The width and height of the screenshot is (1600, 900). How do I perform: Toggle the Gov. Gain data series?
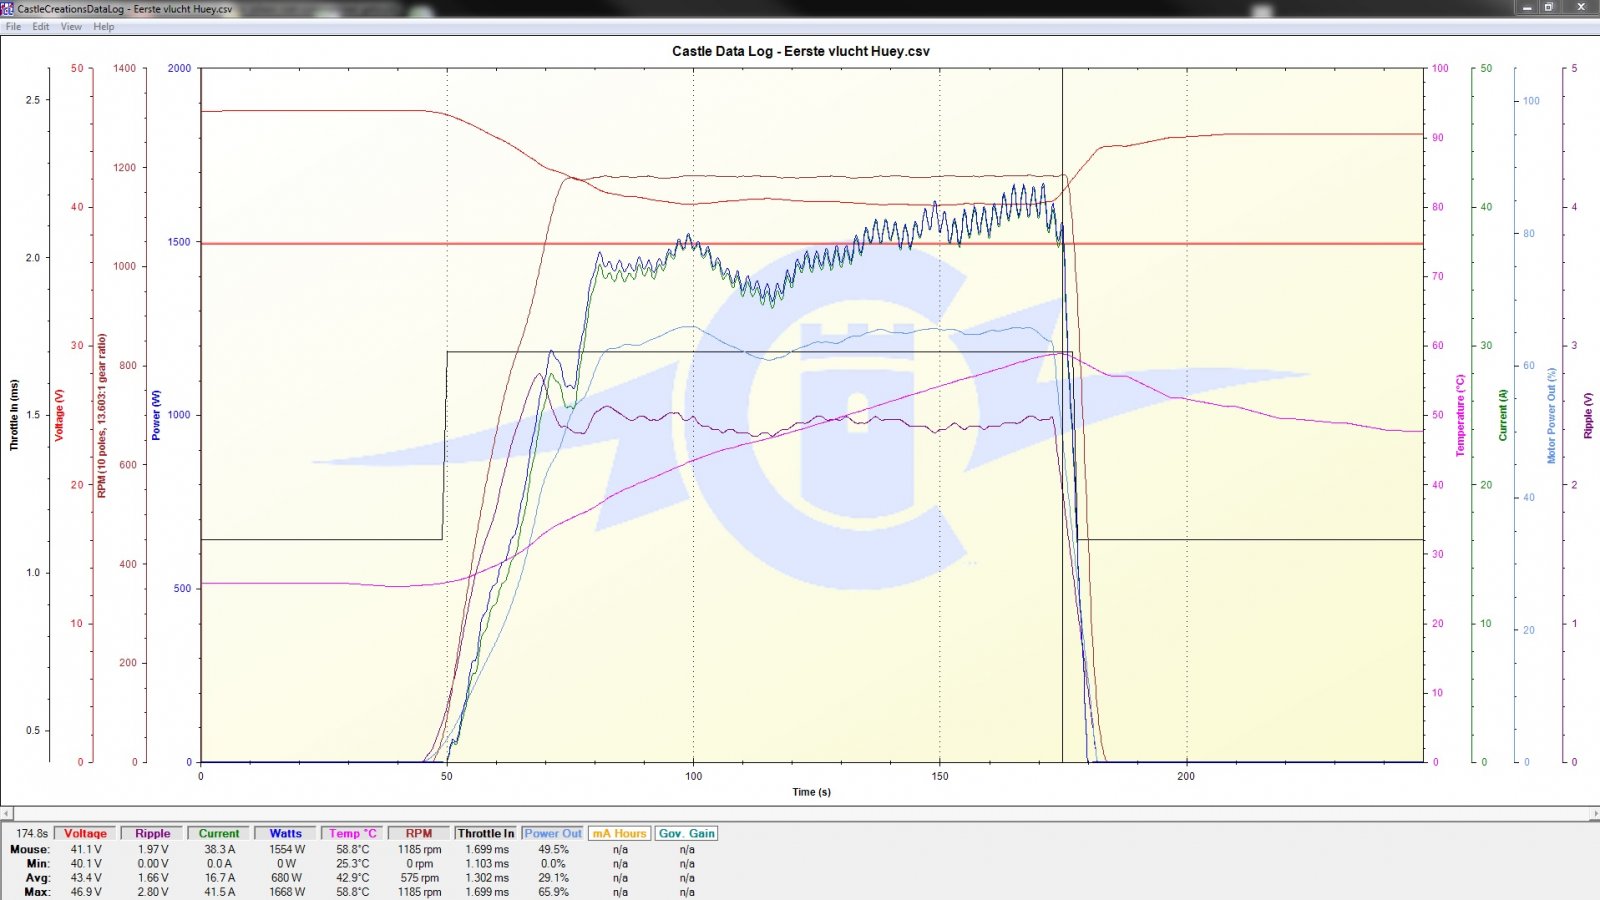tap(687, 833)
